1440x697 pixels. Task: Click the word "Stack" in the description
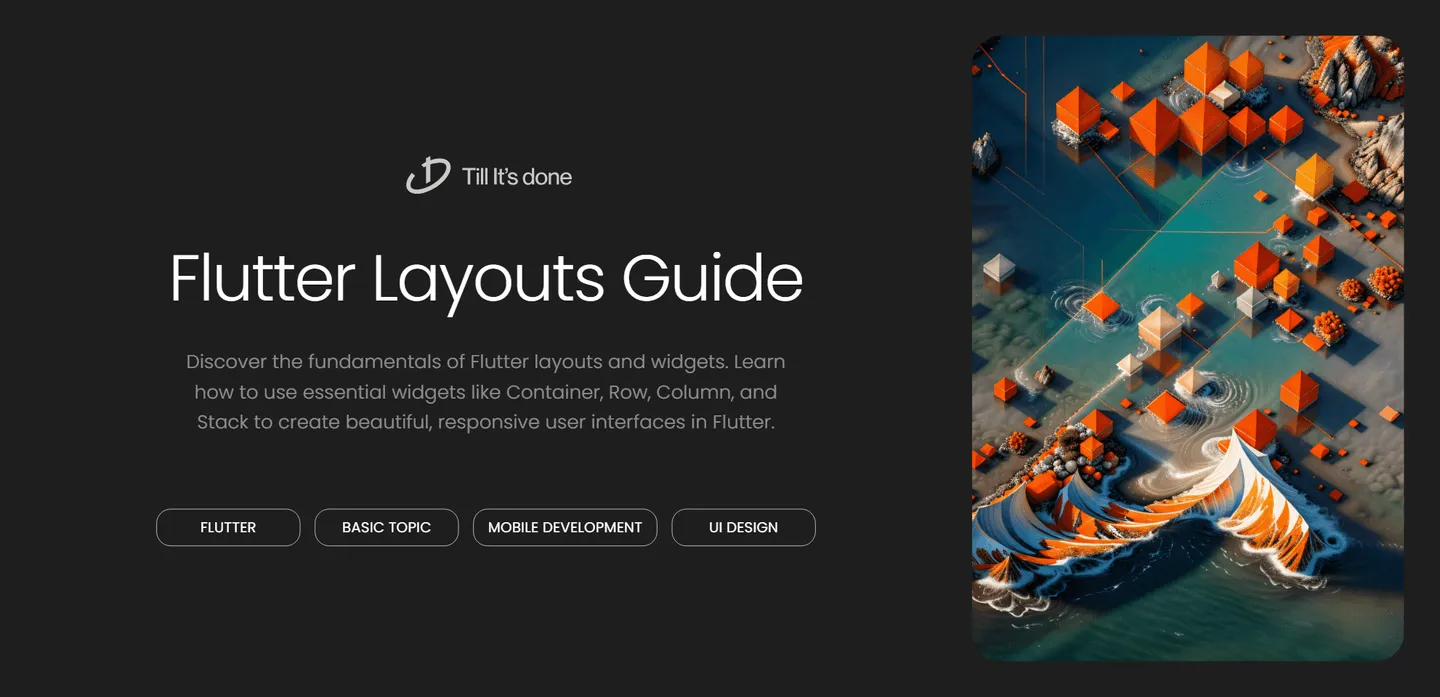click(221, 422)
